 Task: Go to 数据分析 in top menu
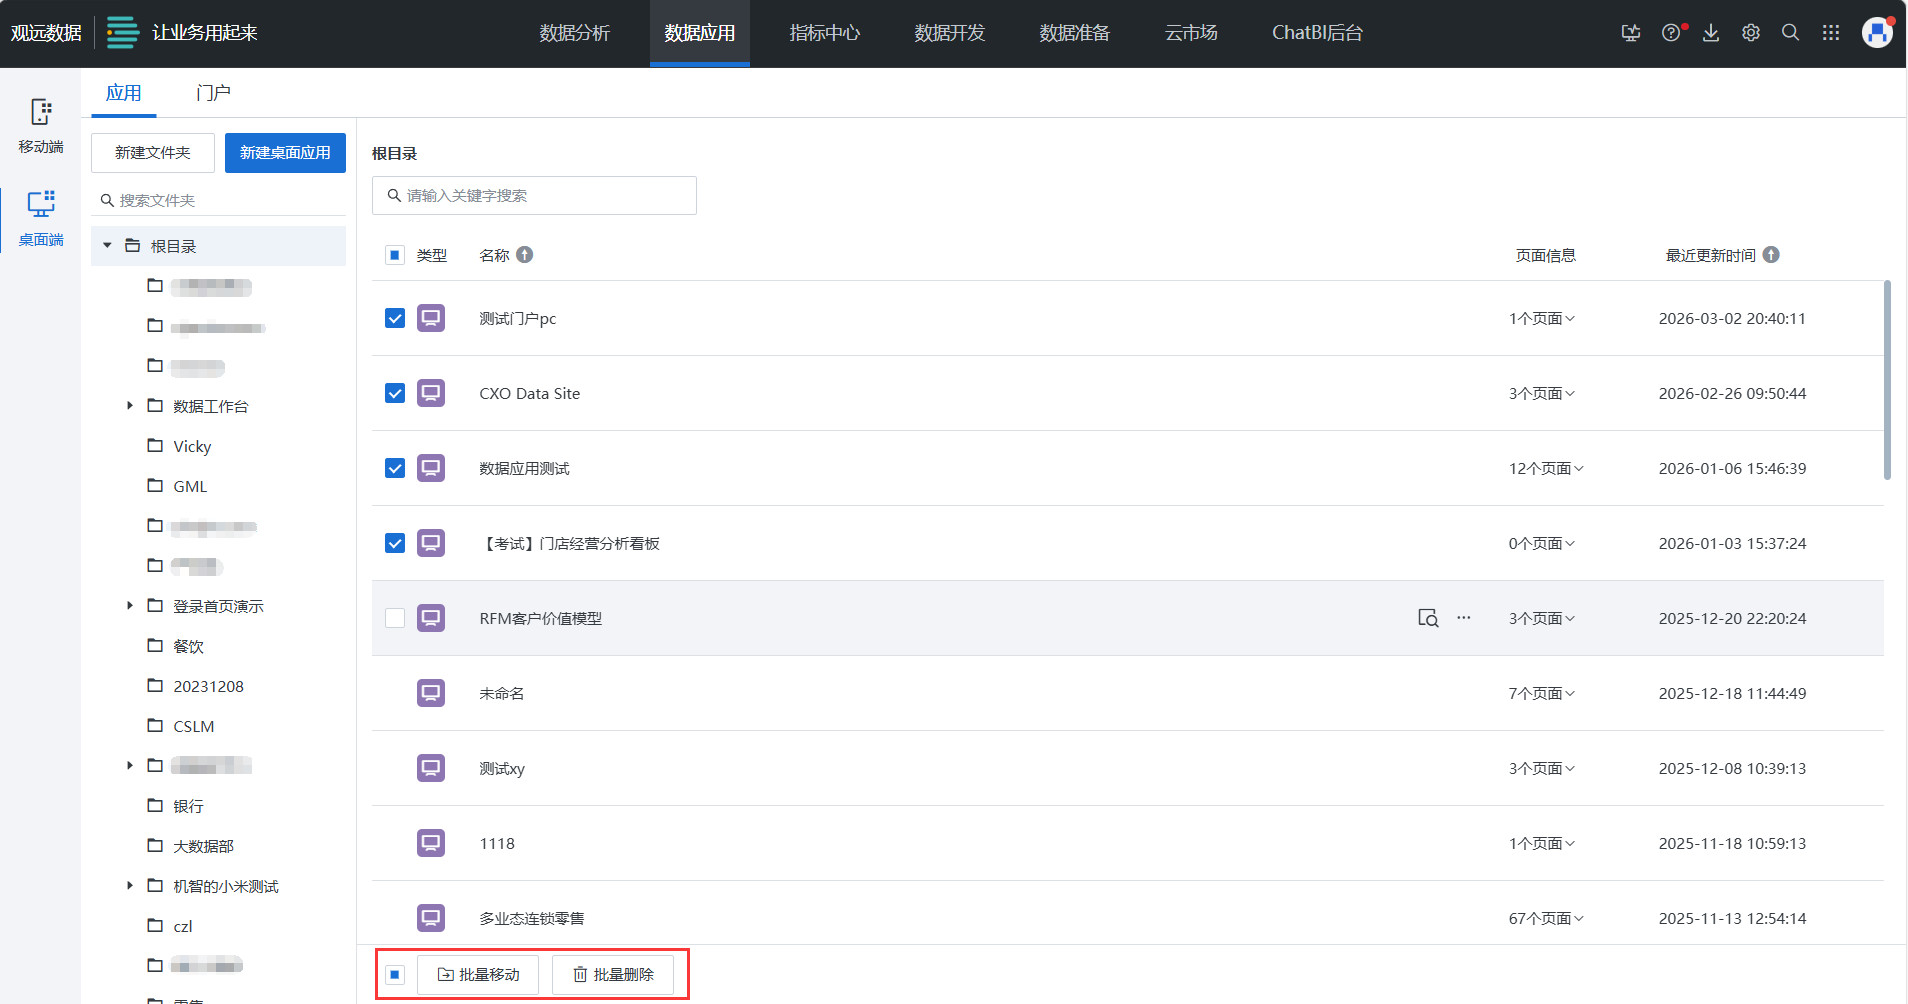pyautogui.click(x=574, y=33)
